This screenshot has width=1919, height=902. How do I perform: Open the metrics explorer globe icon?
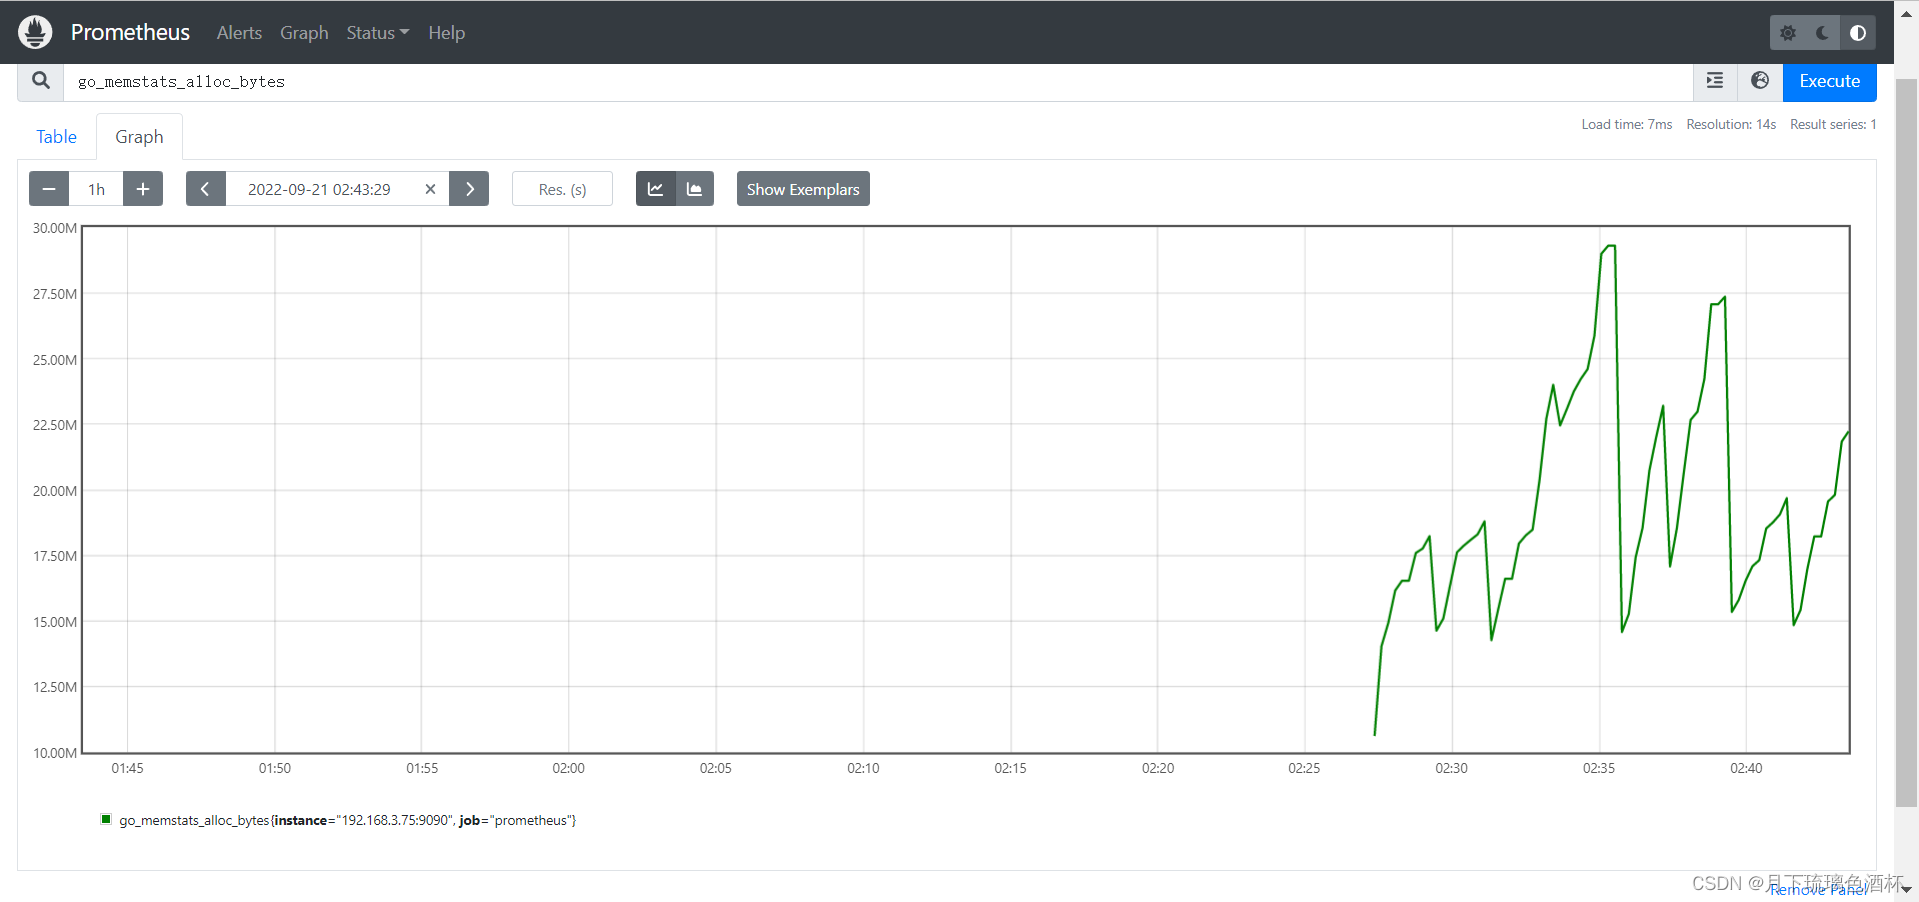1760,81
